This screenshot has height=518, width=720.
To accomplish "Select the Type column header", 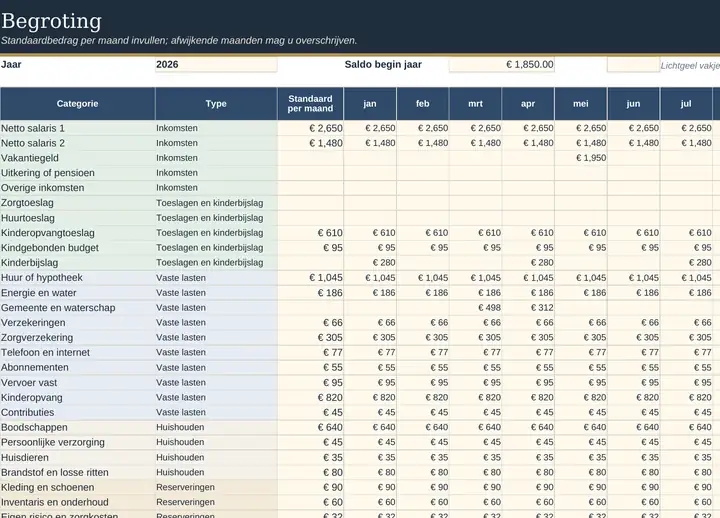I will click(216, 104).
